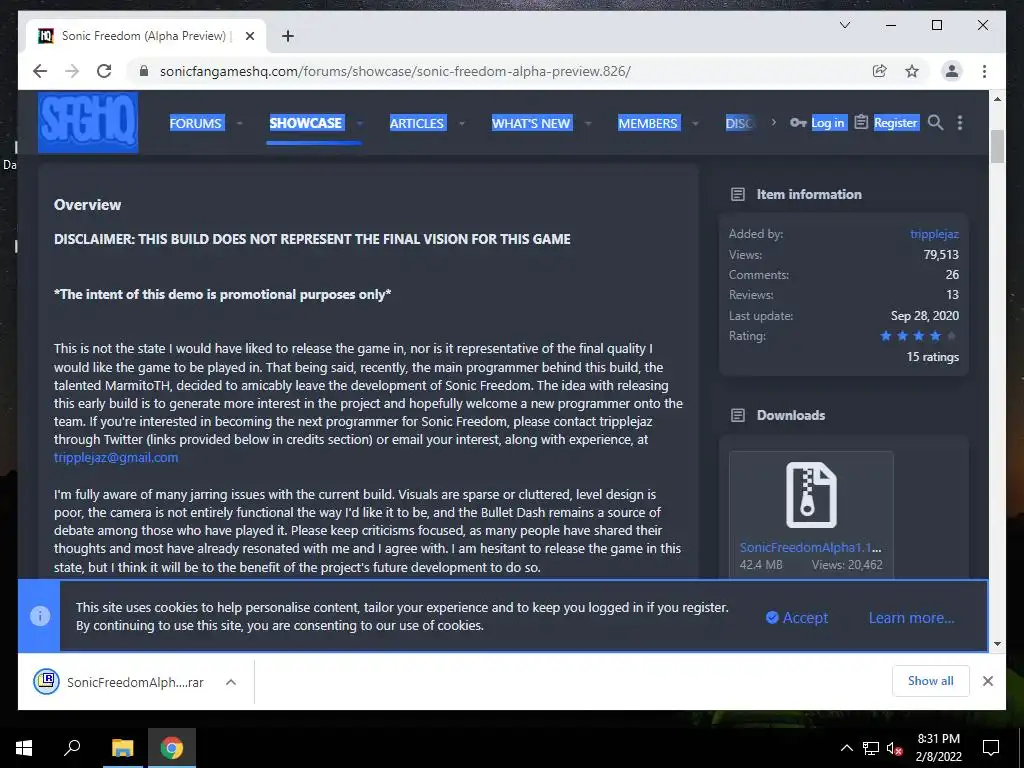1024x768 pixels.
Task: Expand the Articles dropdown arrow
Action: 461,123
